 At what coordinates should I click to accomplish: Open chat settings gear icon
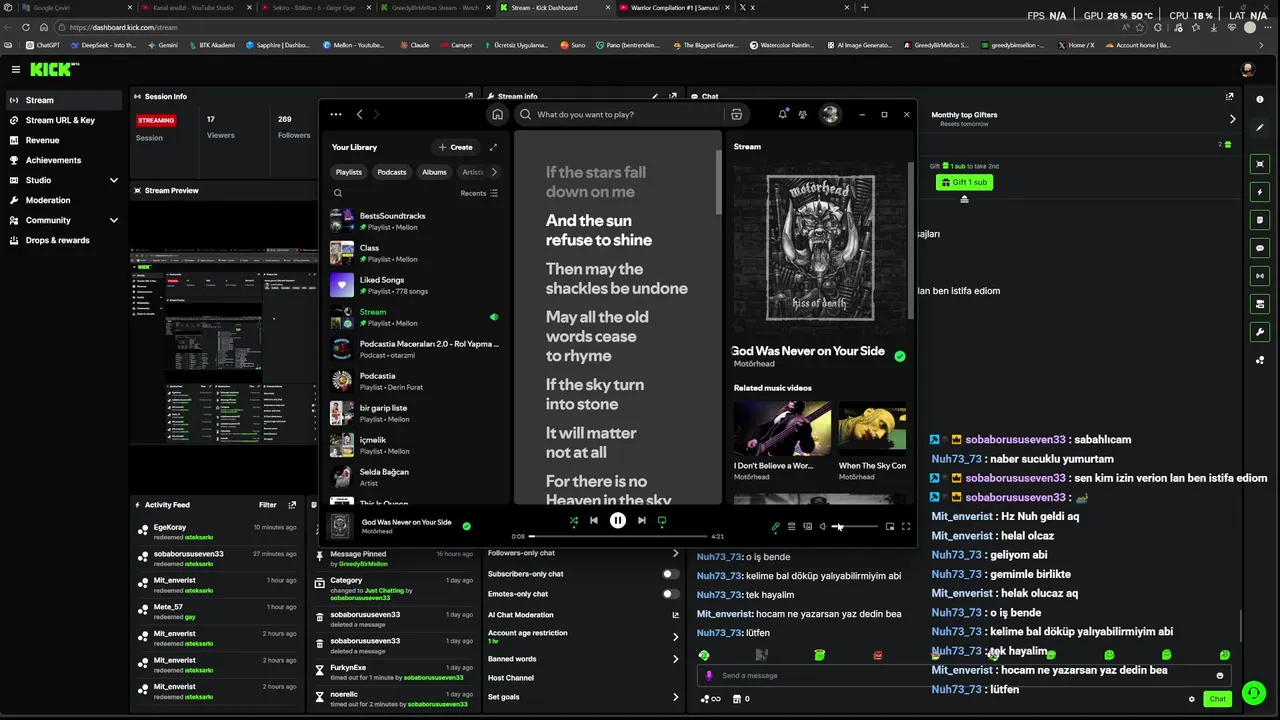tap(1192, 699)
